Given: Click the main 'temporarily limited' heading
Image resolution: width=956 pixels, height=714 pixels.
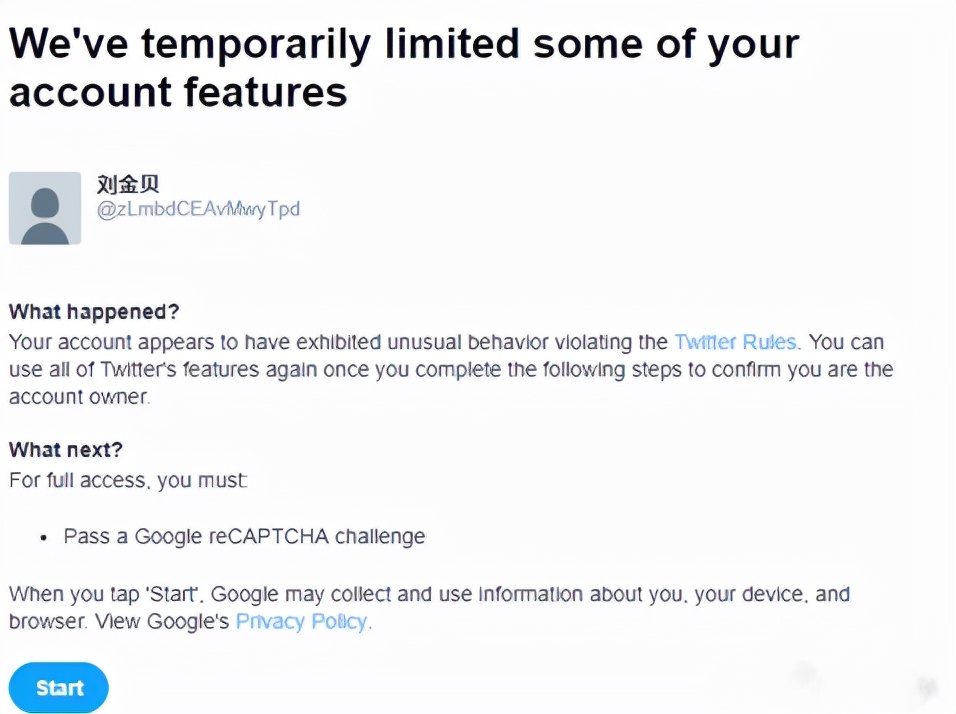Looking at the screenshot, I should (x=404, y=68).
